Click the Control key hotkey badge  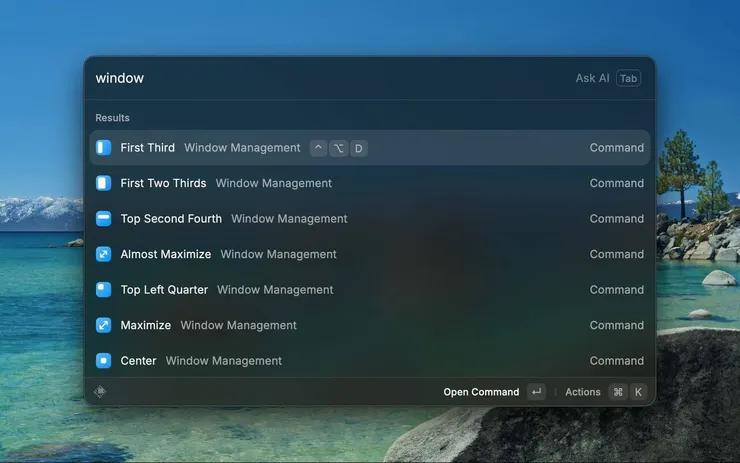coord(319,148)
